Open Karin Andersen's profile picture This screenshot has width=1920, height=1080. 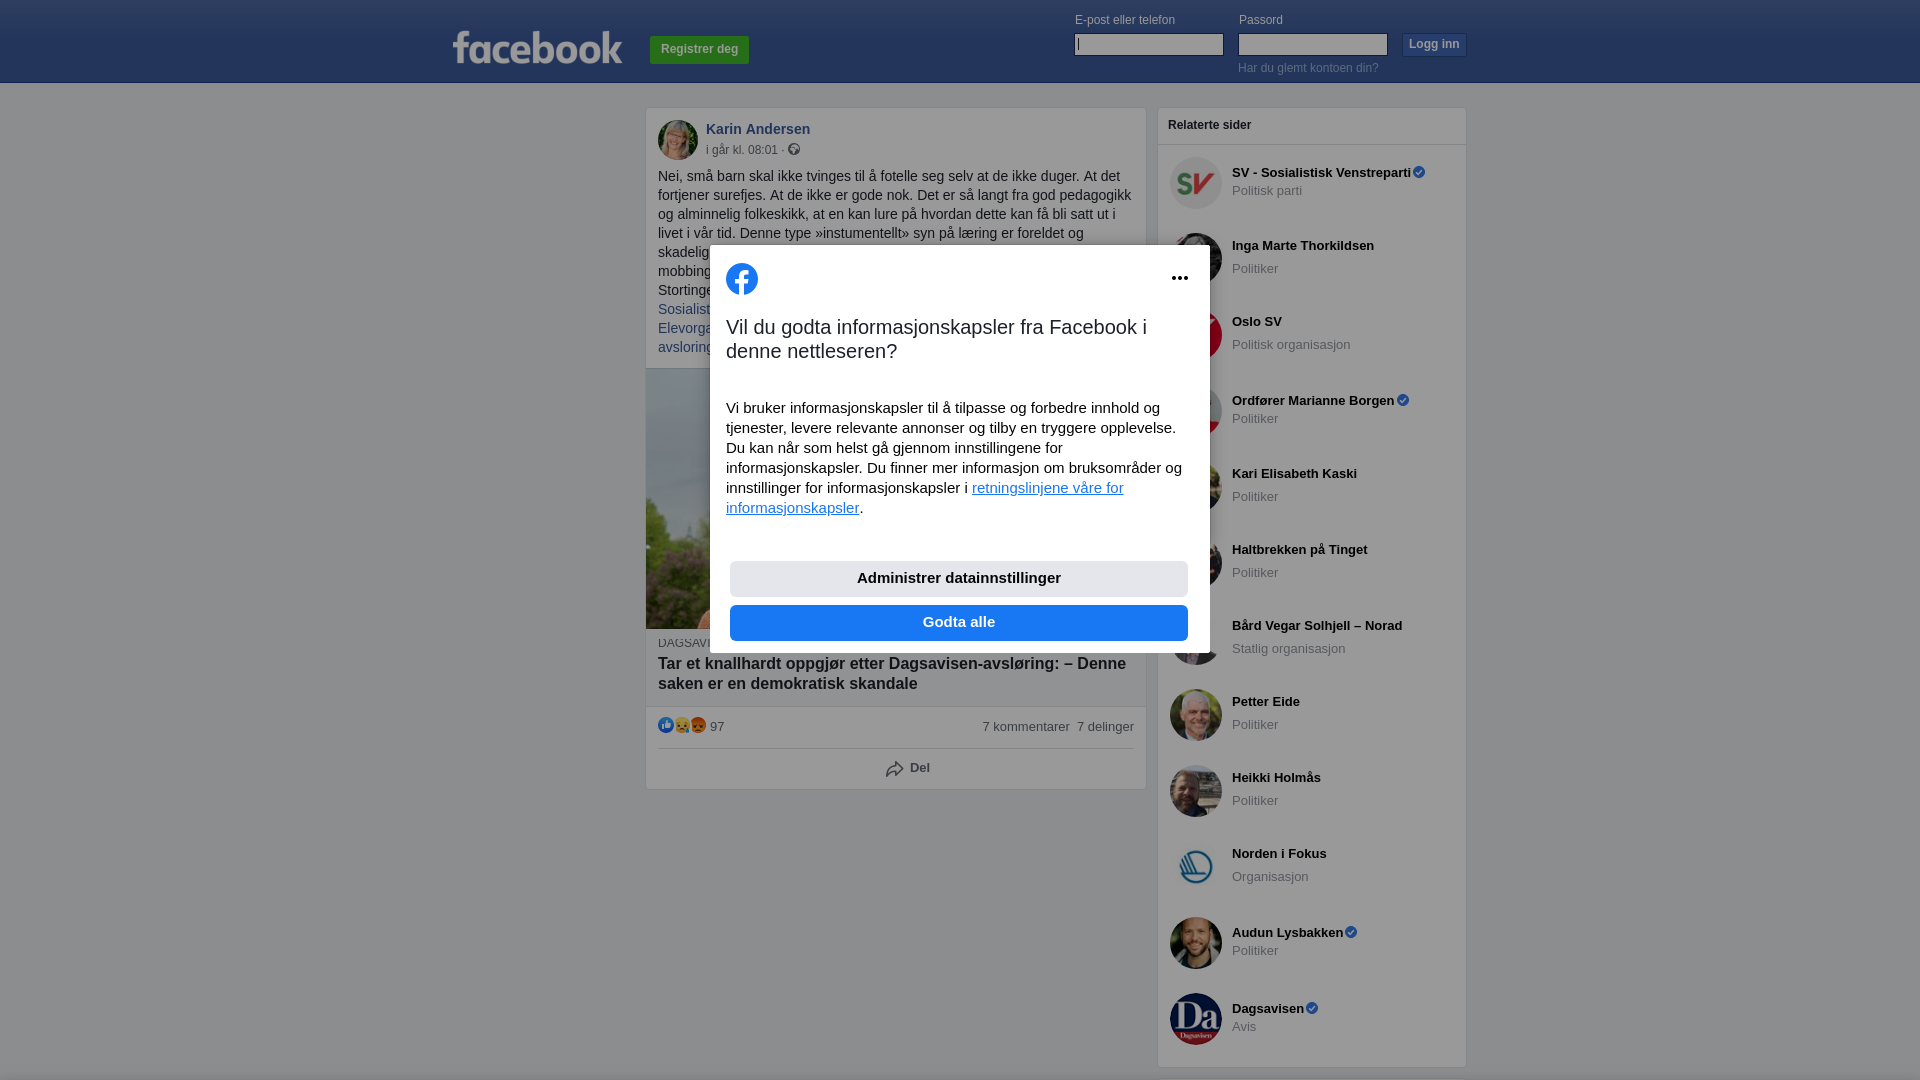pyautogui.click(x=678, y=140)
